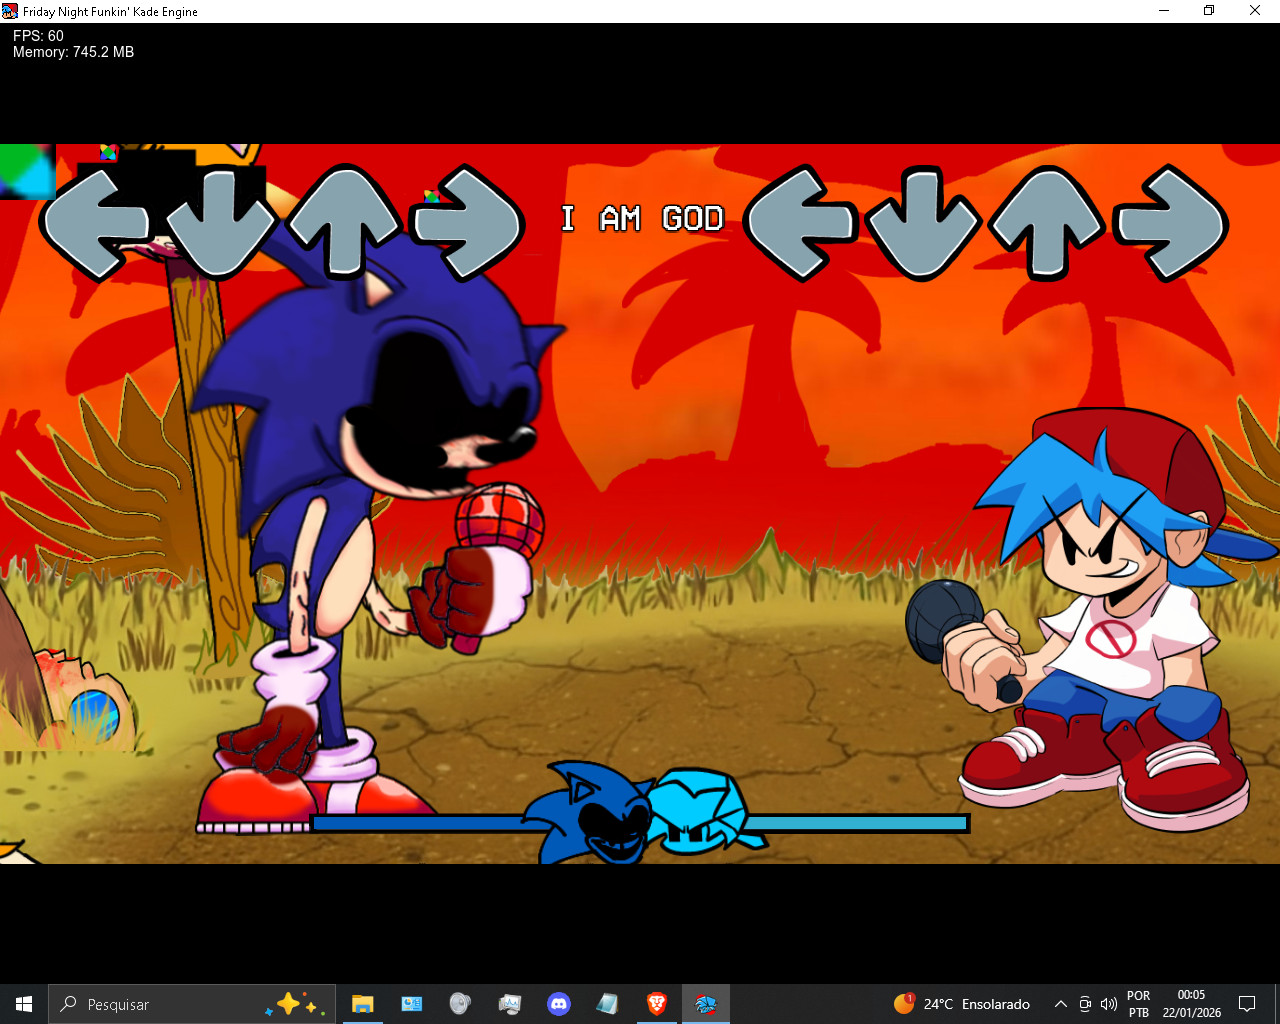Expand the hidden system tray icons

(x=1061, y=1004)
